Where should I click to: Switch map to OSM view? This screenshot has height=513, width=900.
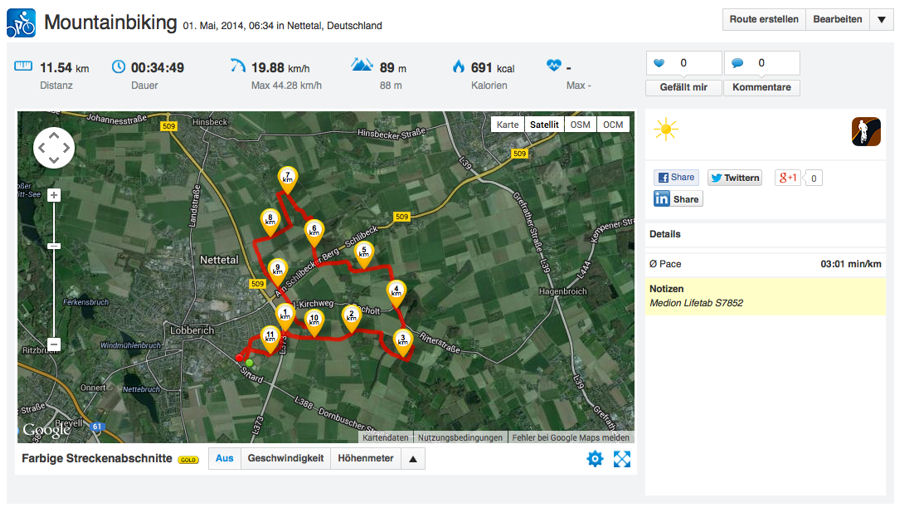[580, 125]
